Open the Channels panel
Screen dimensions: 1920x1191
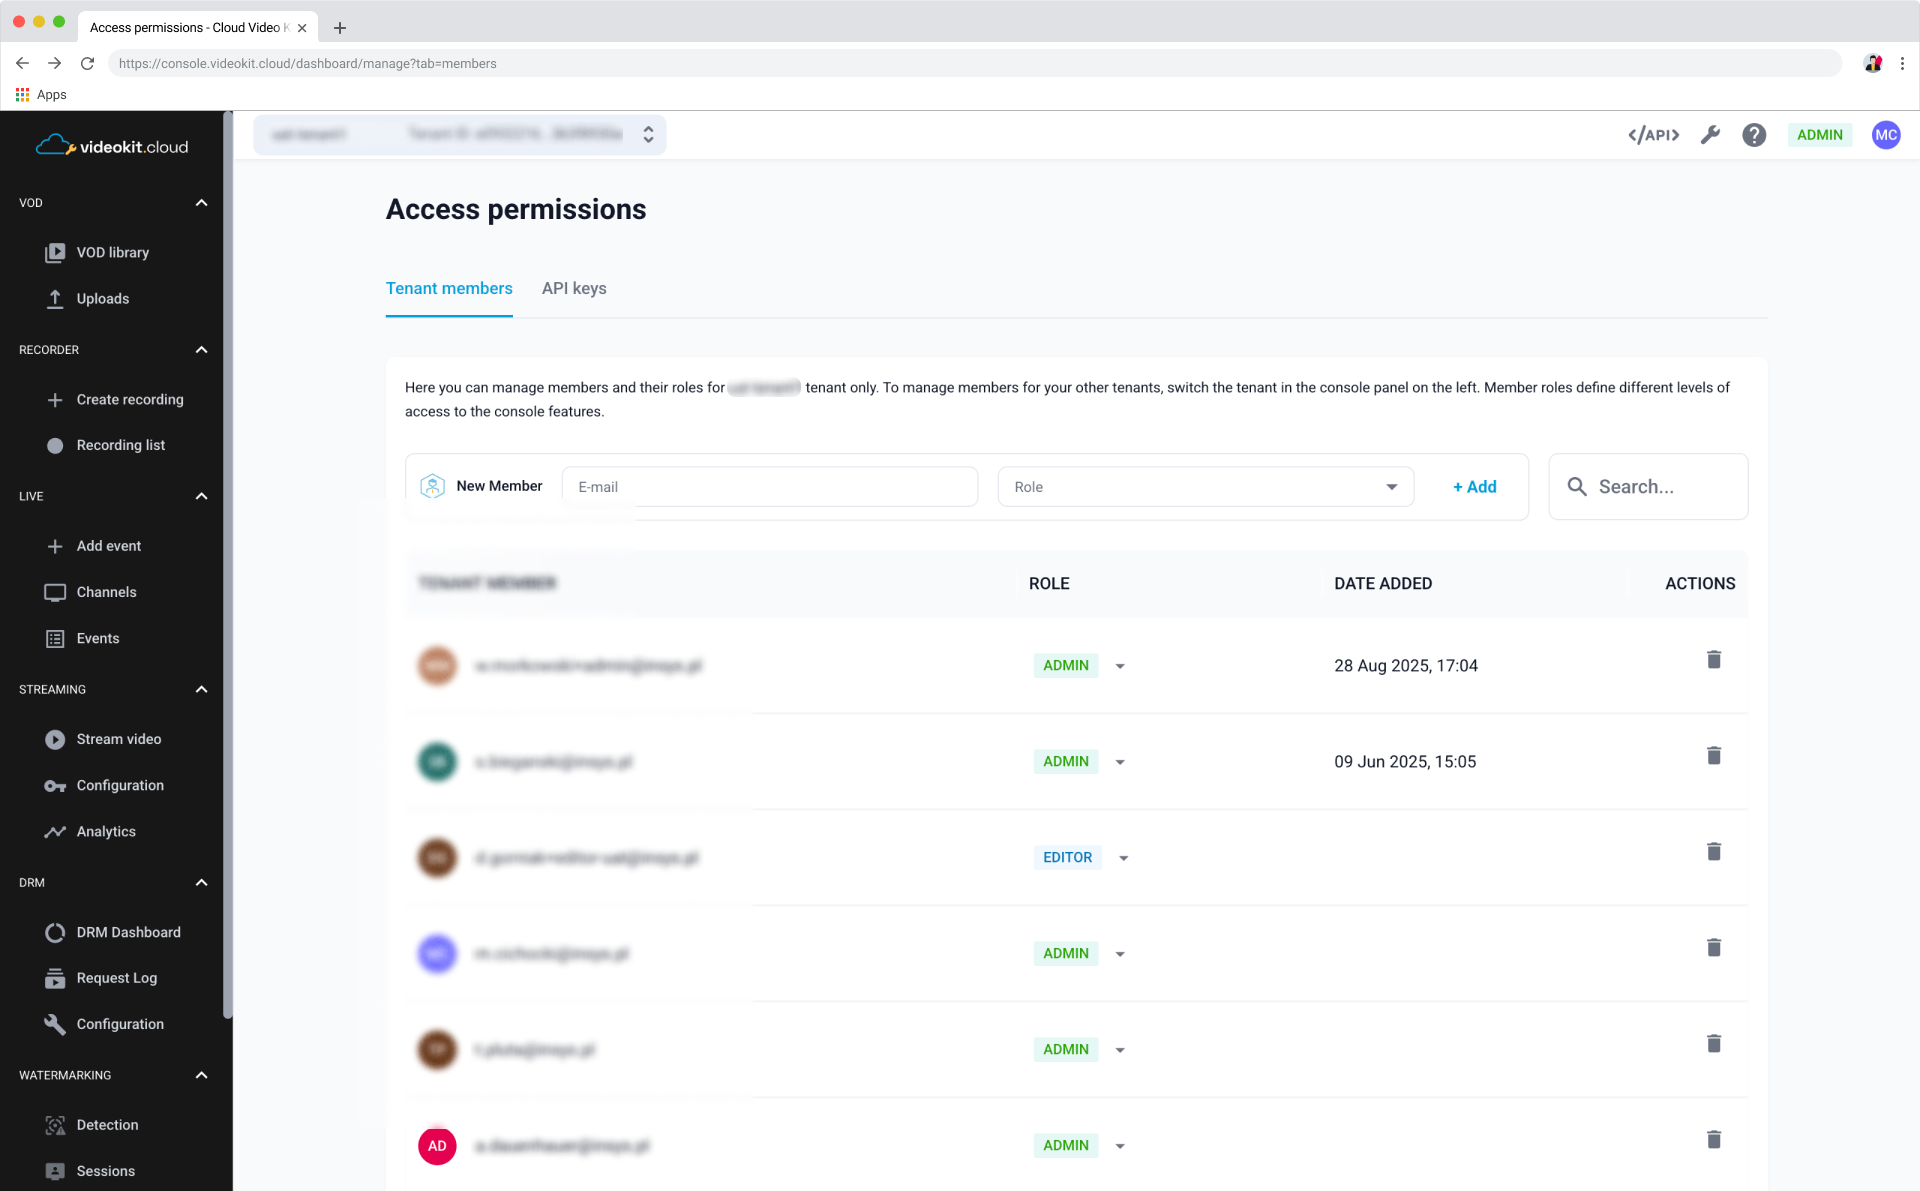coord(106,592)
